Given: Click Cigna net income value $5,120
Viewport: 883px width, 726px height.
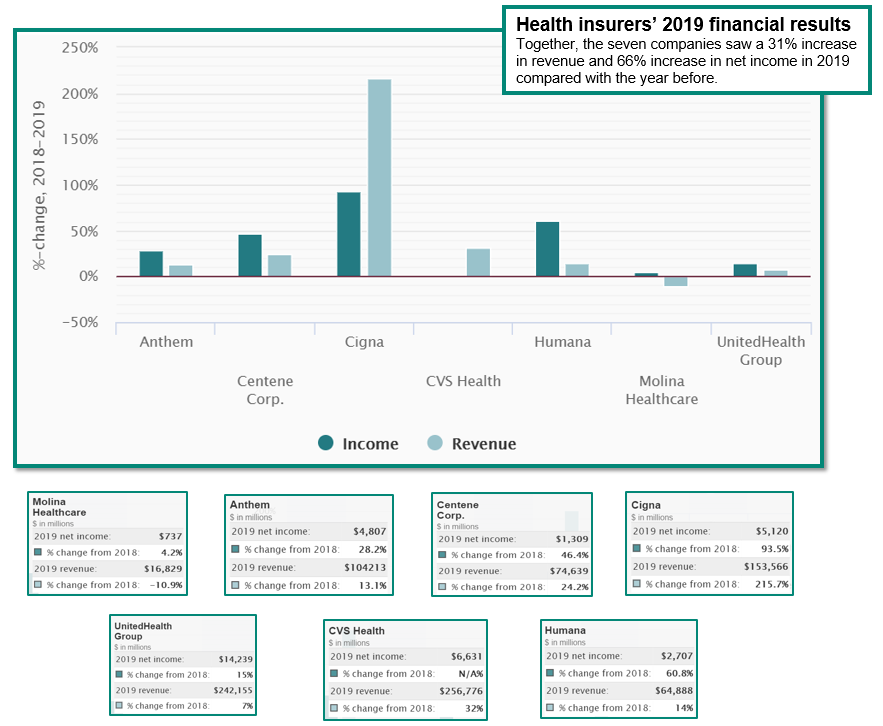Looking at the screenshot, I should [771, 531].
